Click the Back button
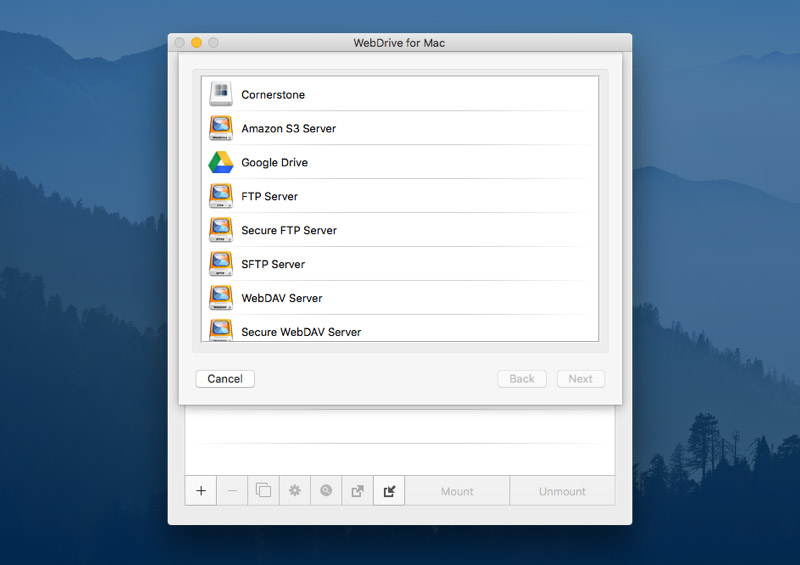800x565 pixels. pyautogui.click(x=522, y=379)
